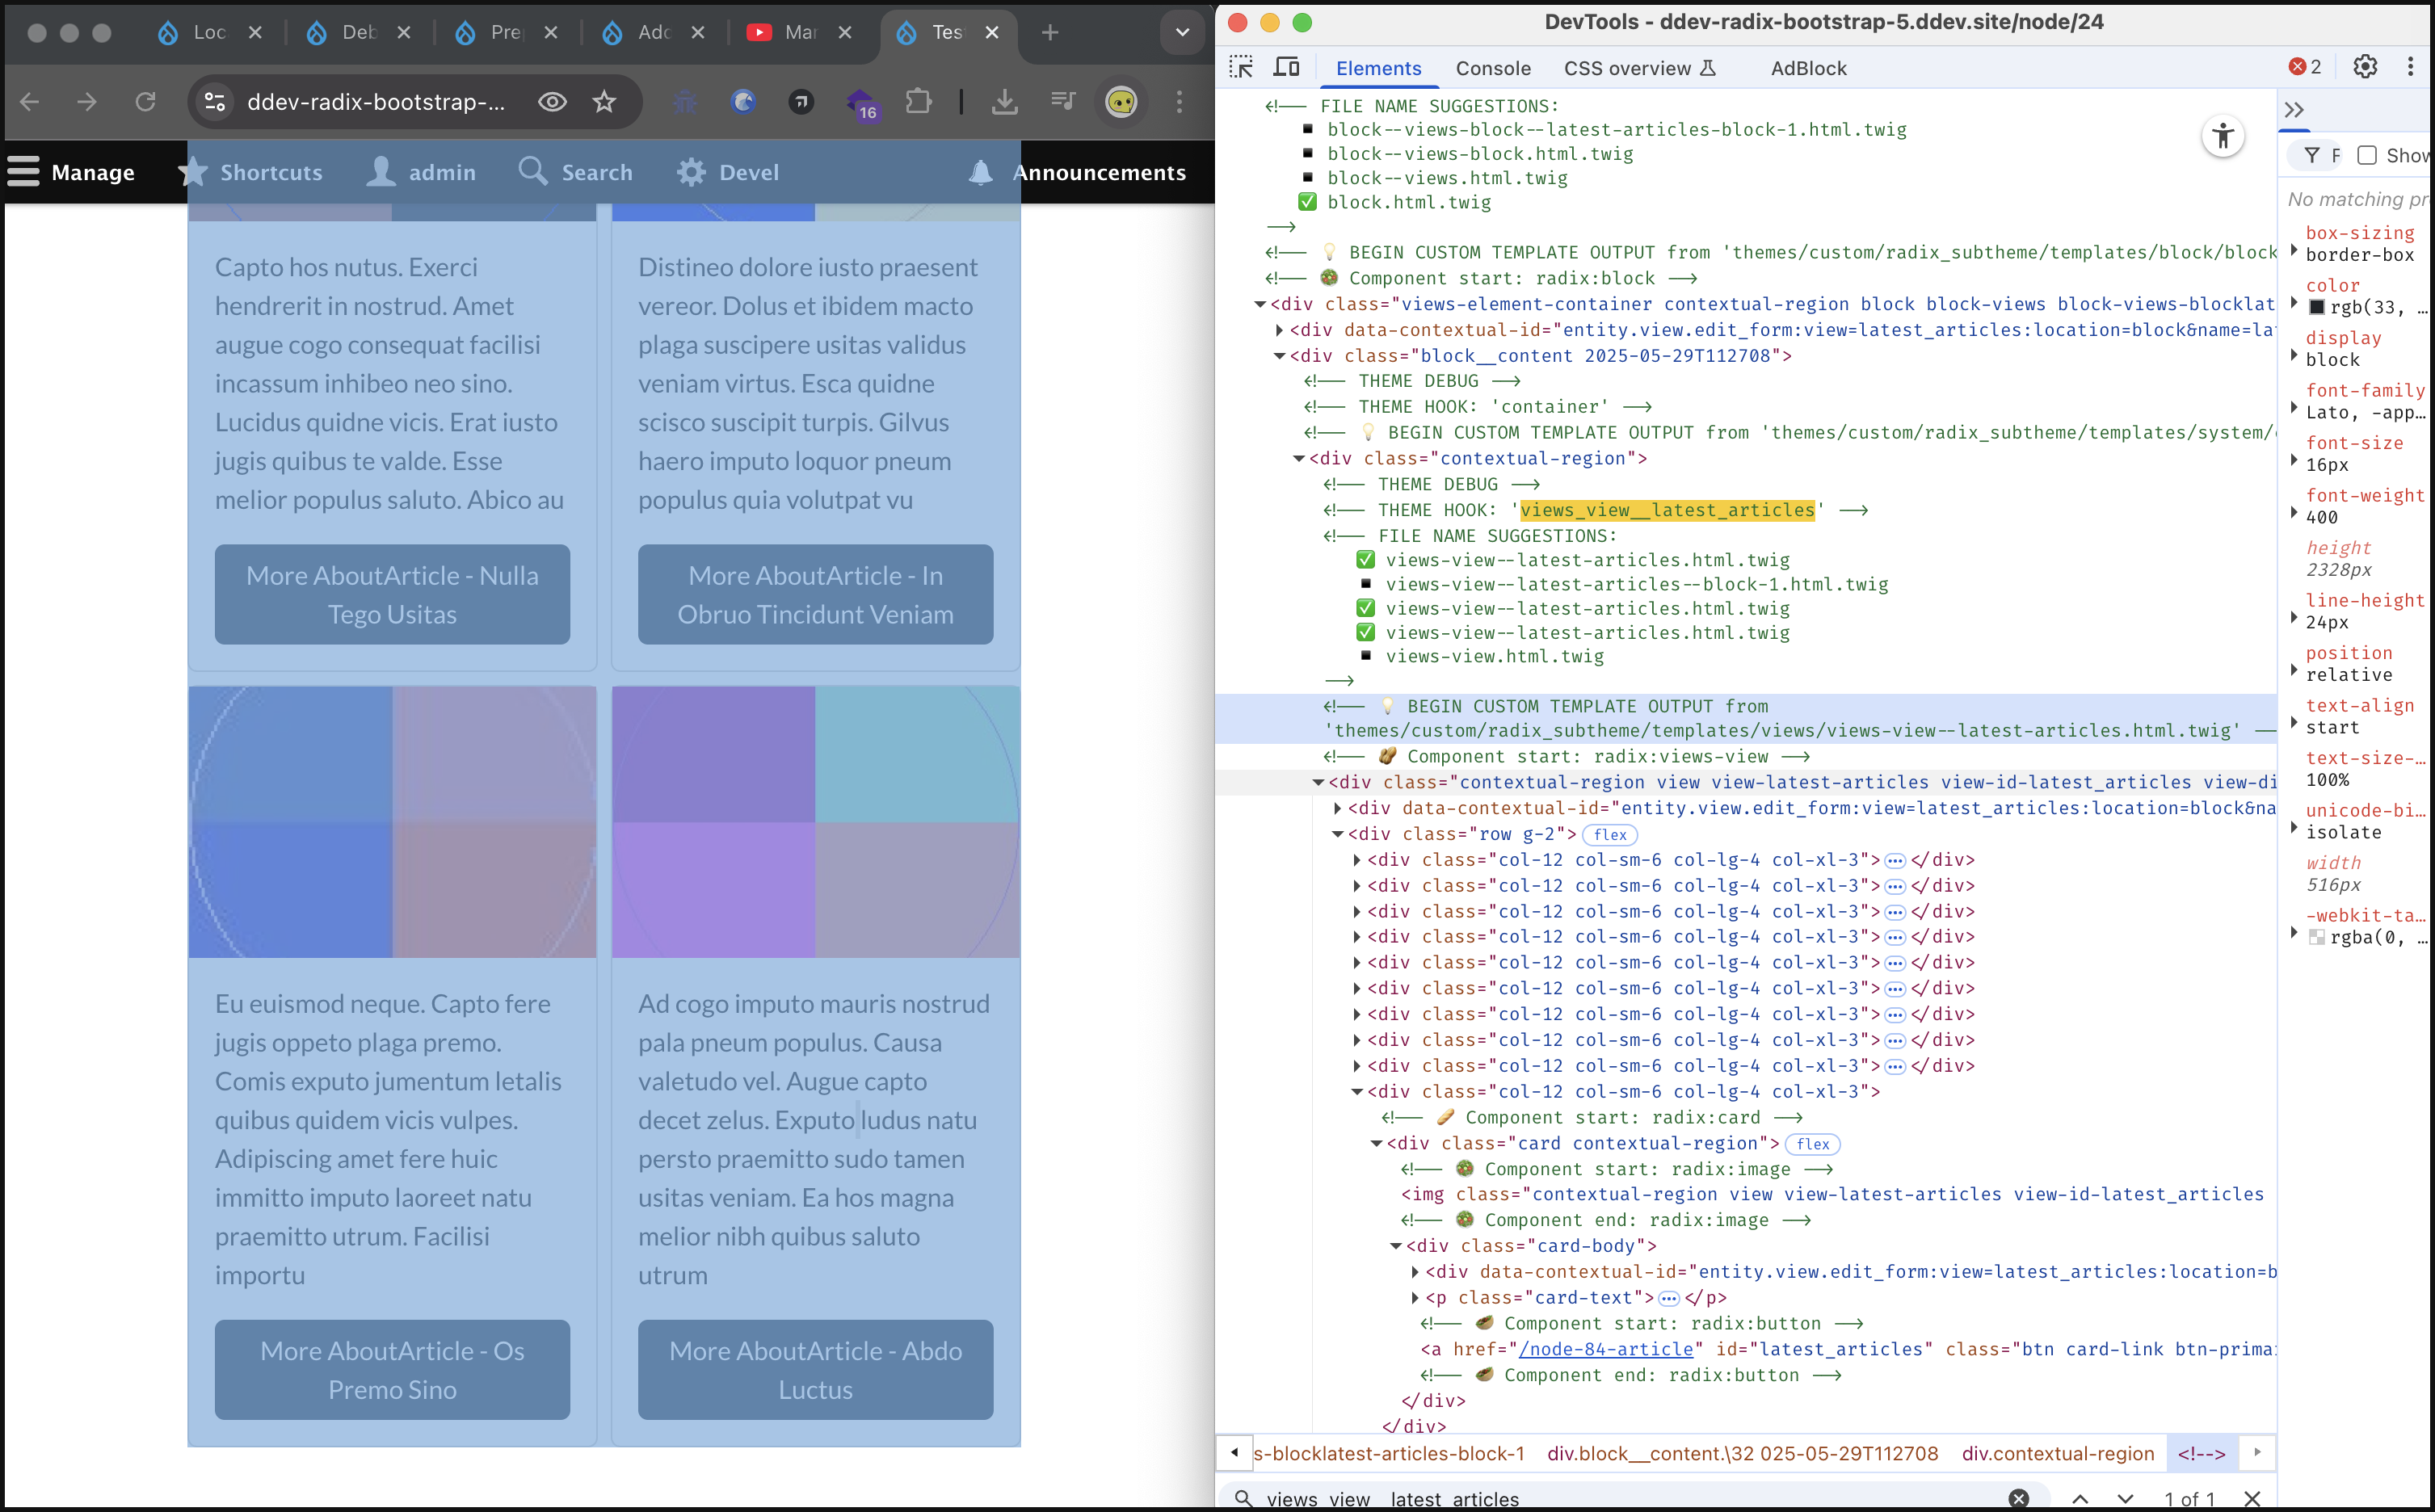Expand the font-family computed property
The height and width of the screenshot is (1512, 2435).
click(2294, 407)
